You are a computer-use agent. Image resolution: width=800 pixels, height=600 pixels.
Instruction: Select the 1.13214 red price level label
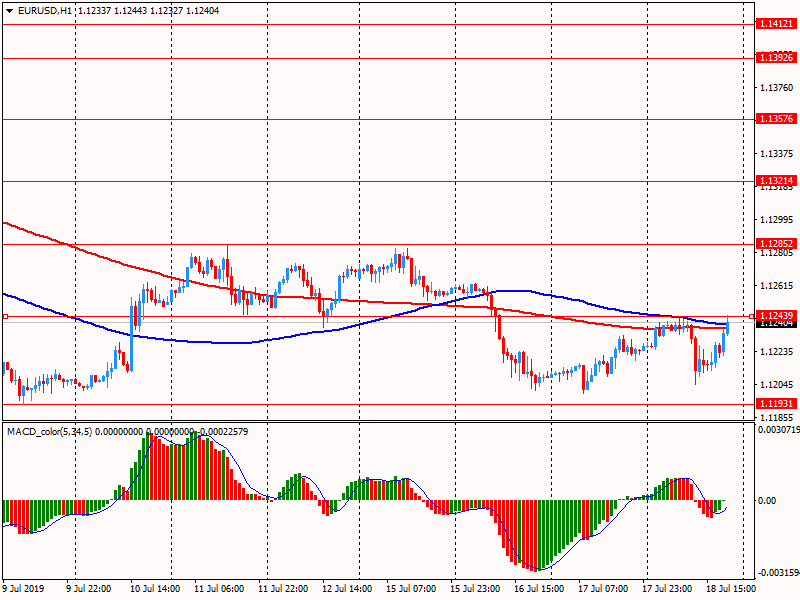776,181
